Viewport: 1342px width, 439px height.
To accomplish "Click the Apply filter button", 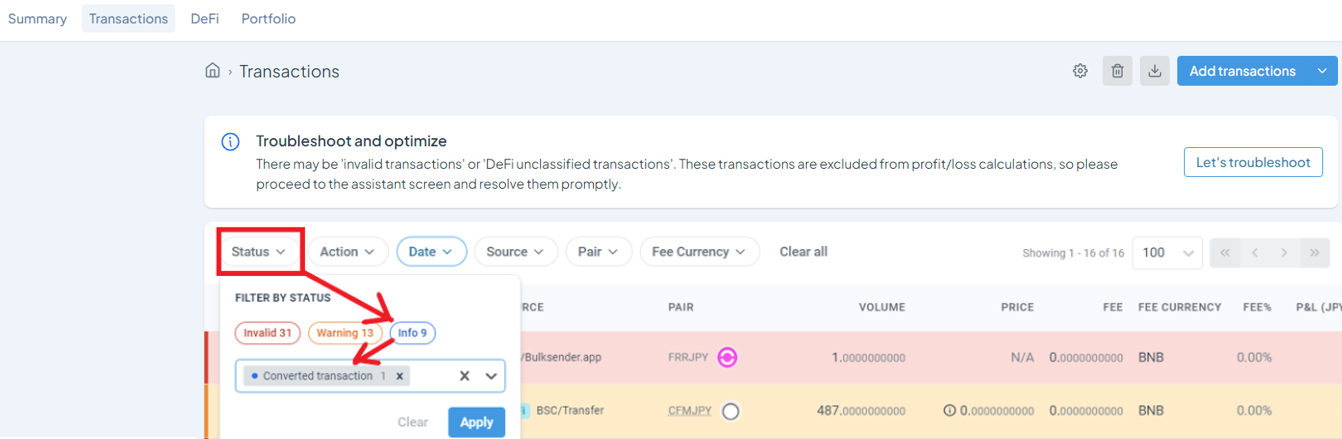I will [476, 422].
